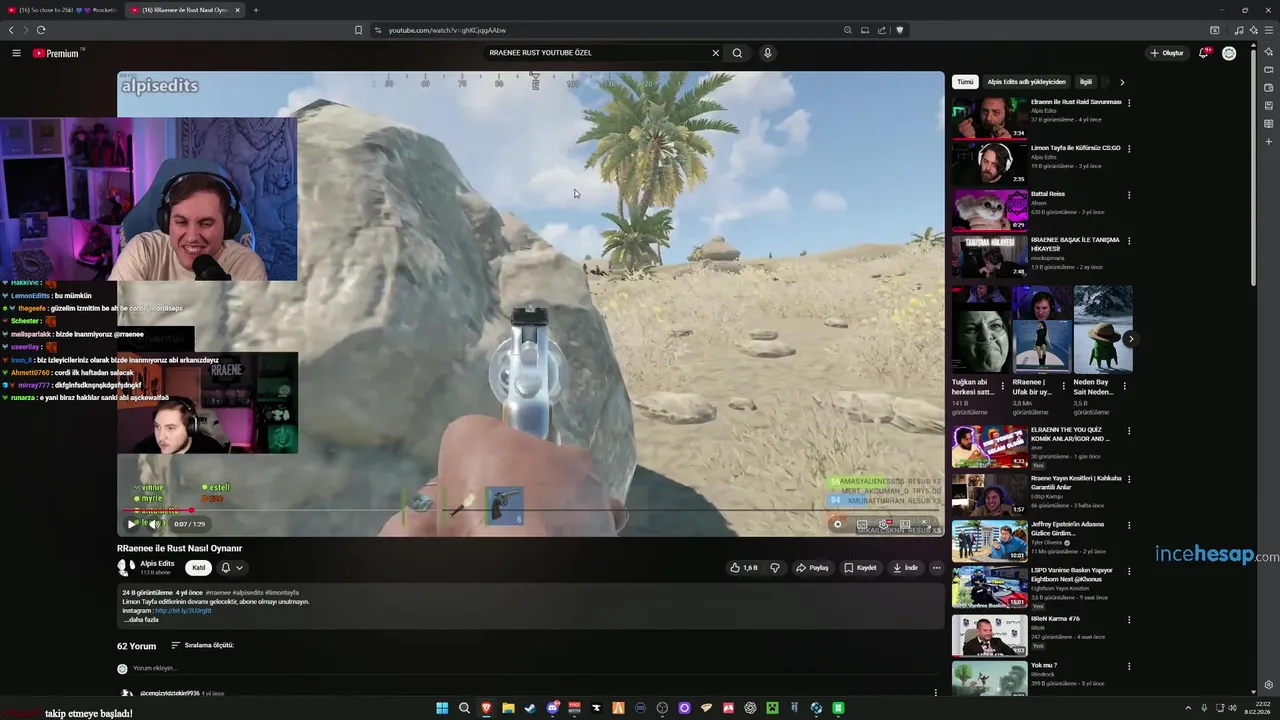Image resolution: width=1280 pixels, height=720 pixels.
Task: Go back in browser history
Action: pyautogui.click(x=11, y=30)
